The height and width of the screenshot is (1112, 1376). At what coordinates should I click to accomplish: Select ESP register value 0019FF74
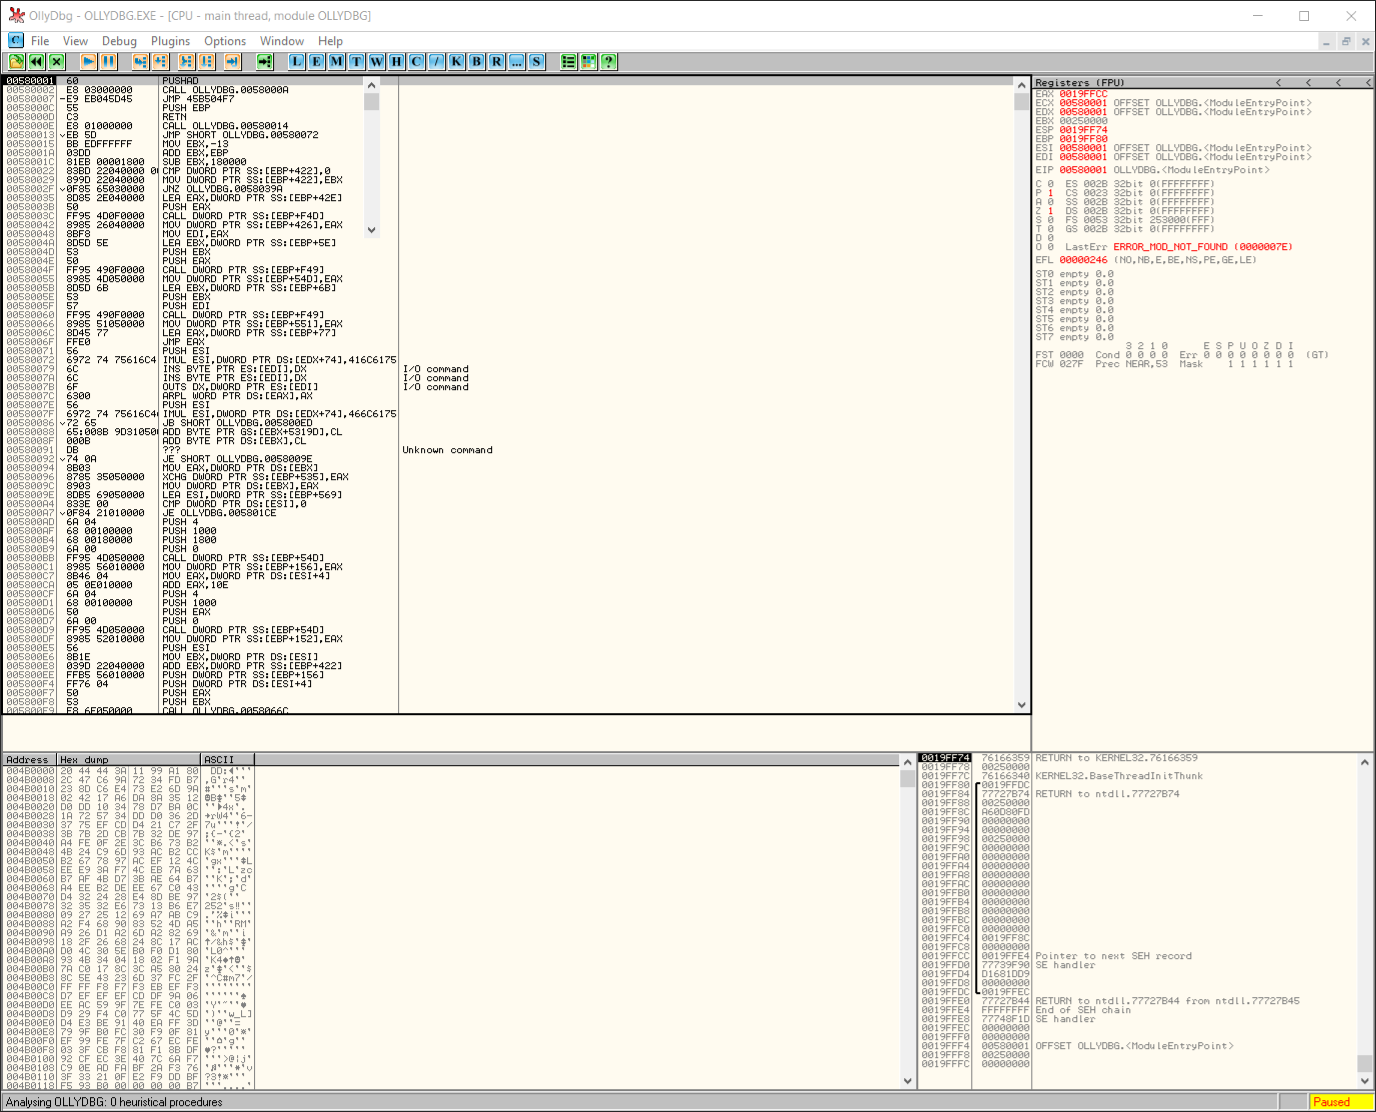[x=1083, y=130]
